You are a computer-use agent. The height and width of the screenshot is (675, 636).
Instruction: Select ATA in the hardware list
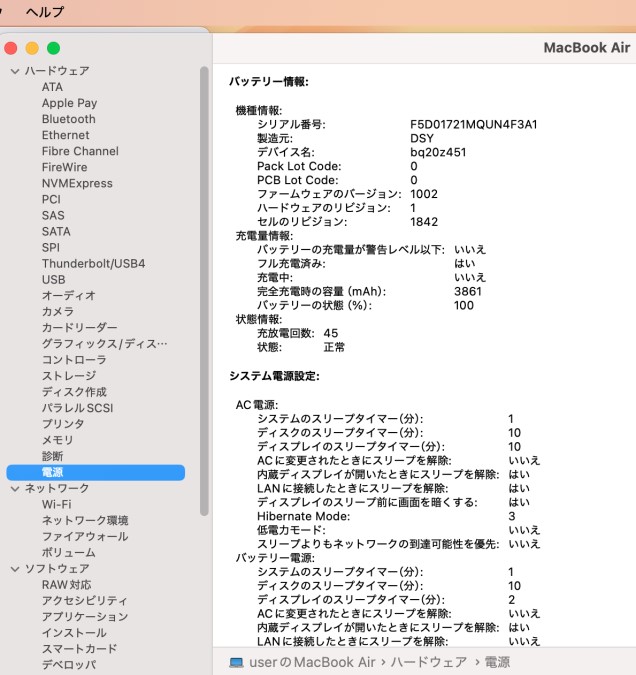[52, 87]
